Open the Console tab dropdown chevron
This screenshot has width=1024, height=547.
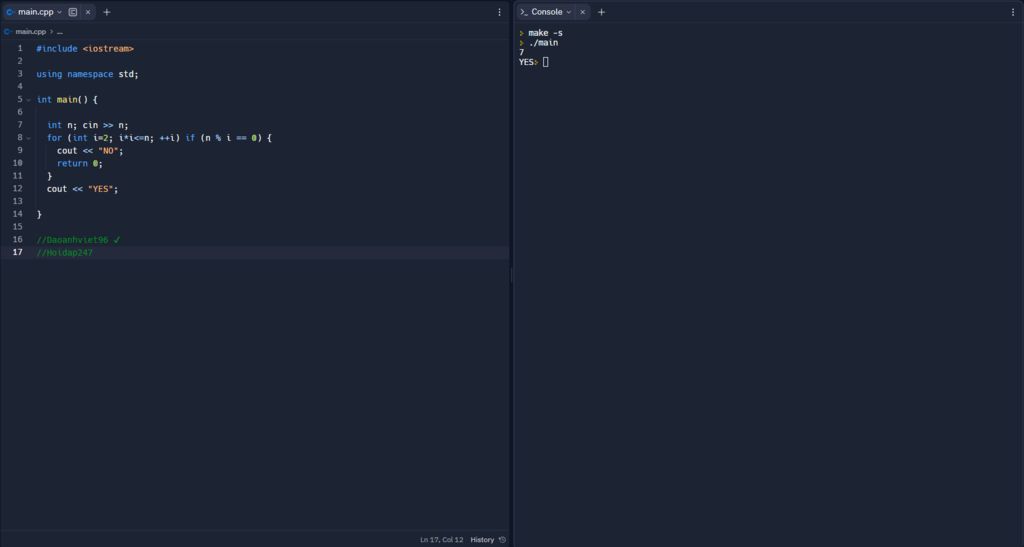(569, 12)
